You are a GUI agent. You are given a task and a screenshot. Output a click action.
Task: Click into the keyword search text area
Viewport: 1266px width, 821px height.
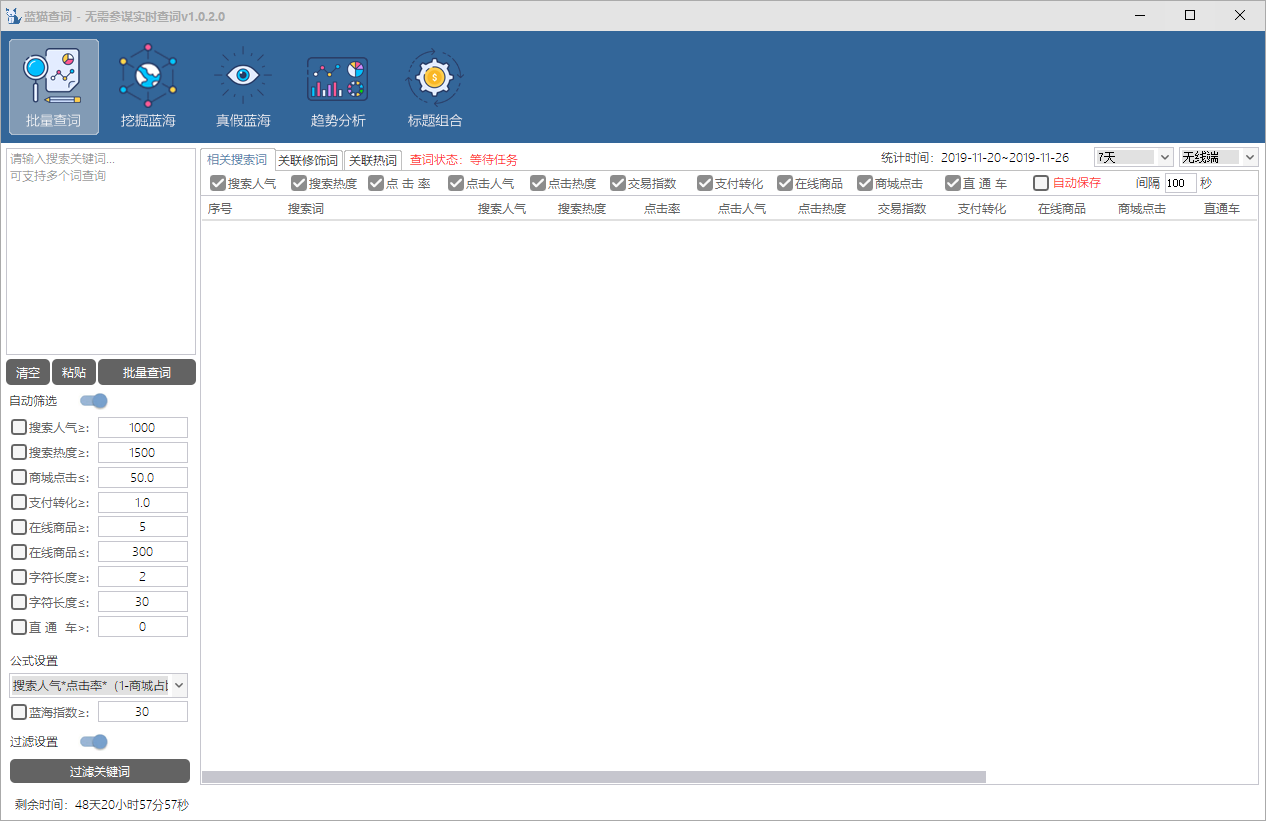click(100, 250)
